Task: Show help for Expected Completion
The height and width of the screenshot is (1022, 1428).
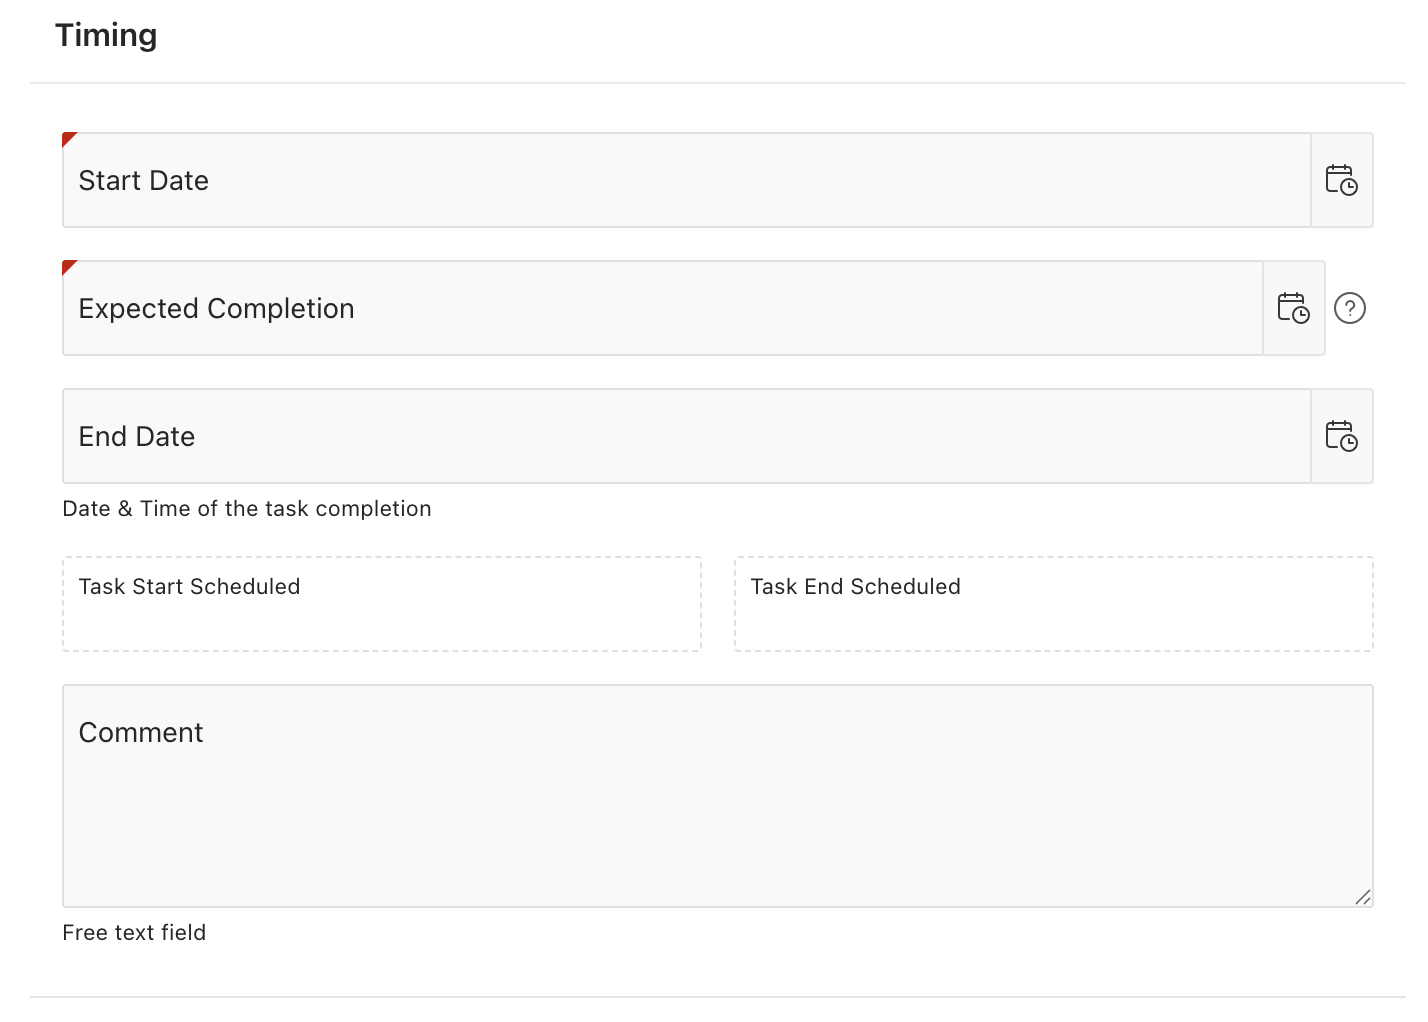Action: click(1350, 308)
